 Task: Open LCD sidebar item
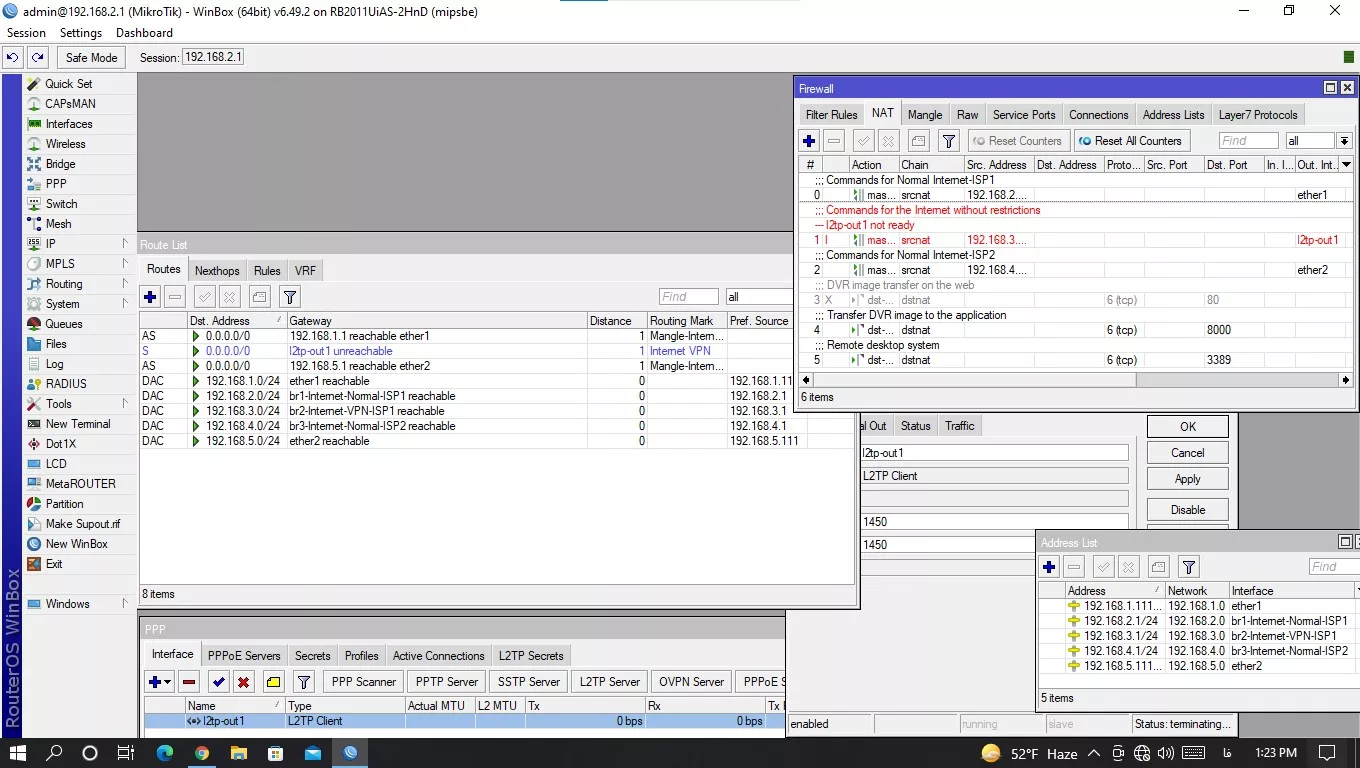click(x=56, y=464)
